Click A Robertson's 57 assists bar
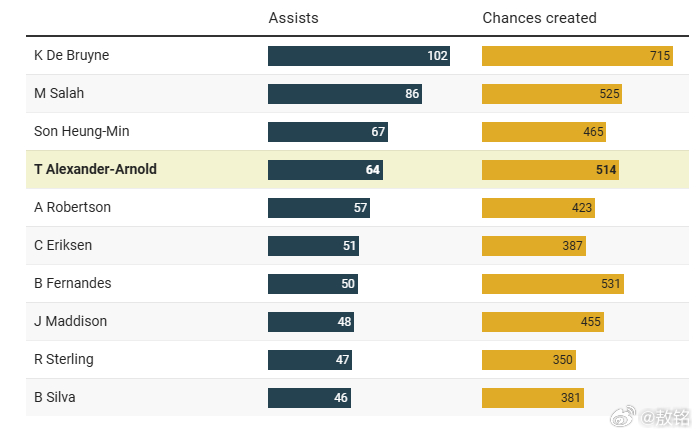This screenshot has width=699, height=435. point(319,208)
